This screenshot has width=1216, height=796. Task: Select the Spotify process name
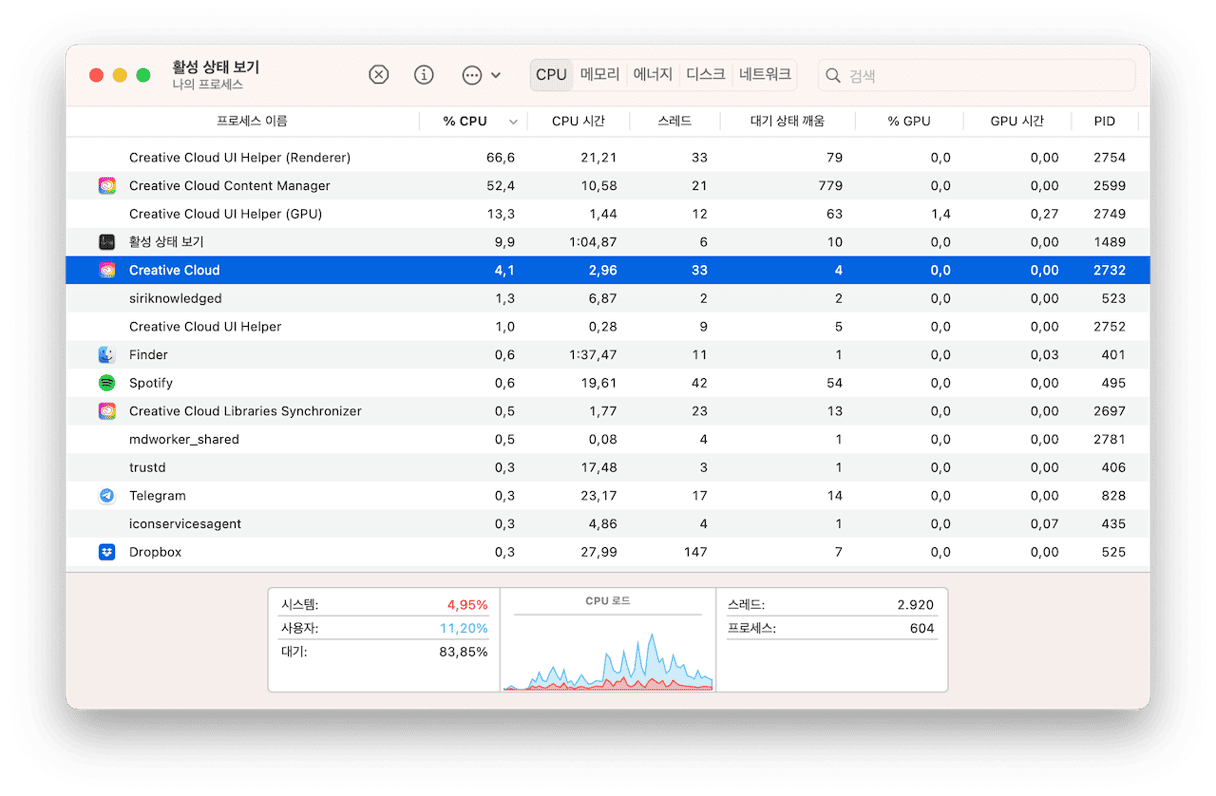click(x=151, y=383)
